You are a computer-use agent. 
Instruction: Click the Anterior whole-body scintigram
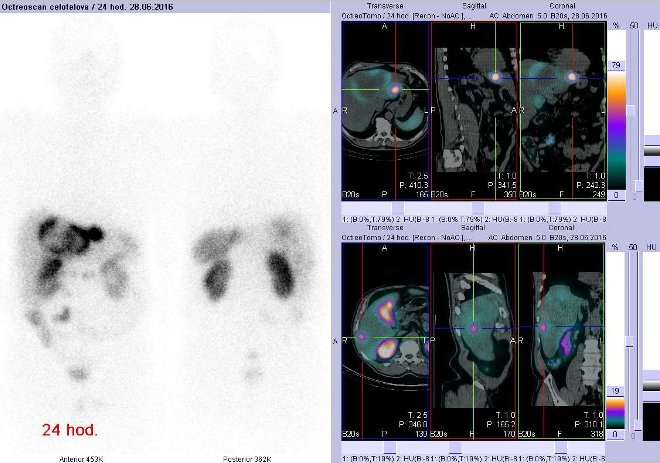(x=80, y=240)
